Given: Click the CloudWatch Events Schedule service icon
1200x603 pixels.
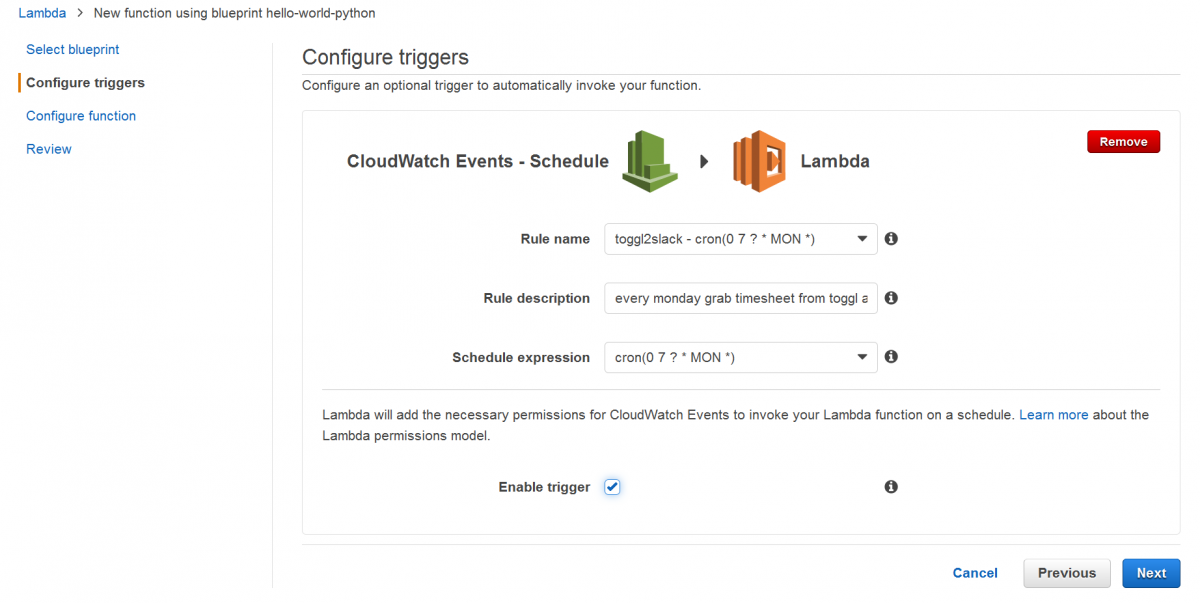Looking at the screenshot, I should 649,160.
